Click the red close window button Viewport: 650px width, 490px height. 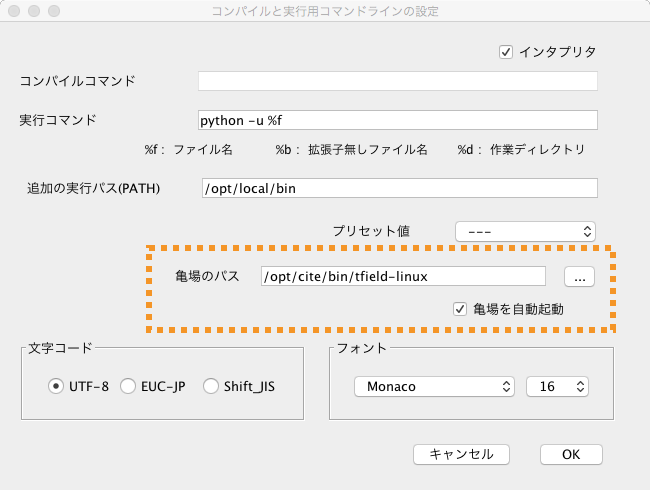pyautogui.click(x=14, y=11)
